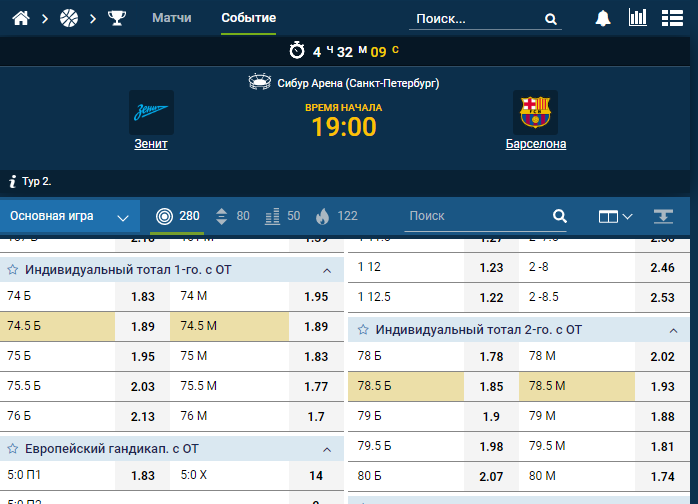Open the basketball sport icon
Viewport: 698px width, 504px height.
pos(69,18)
